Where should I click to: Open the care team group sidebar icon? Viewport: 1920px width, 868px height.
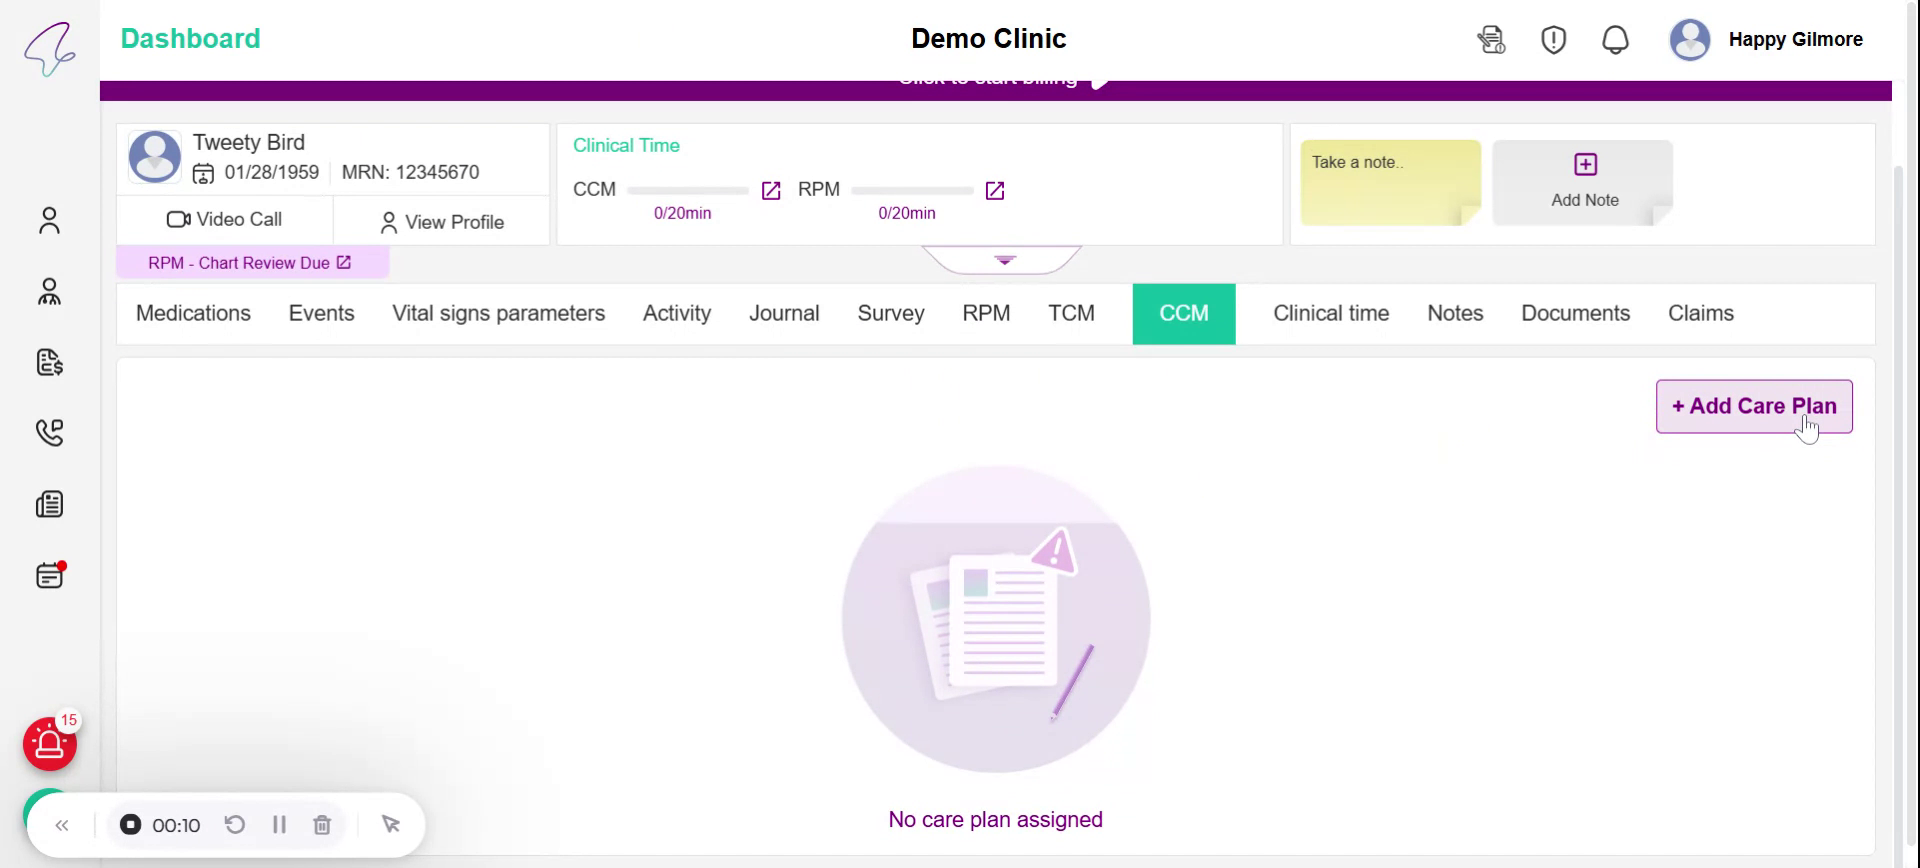(x=49, y=291)
